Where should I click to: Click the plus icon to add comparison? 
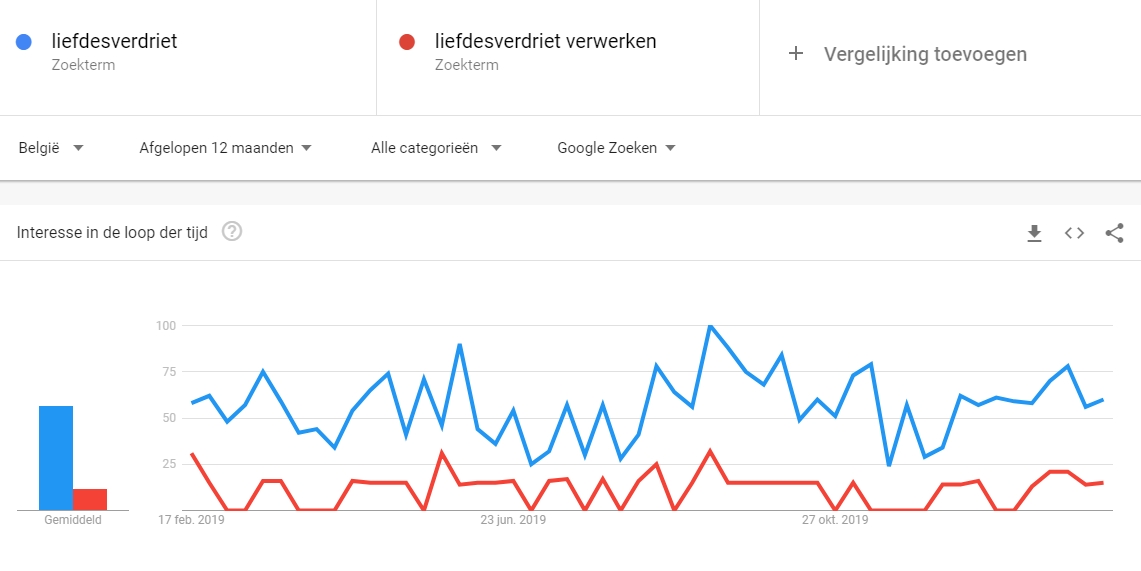(x=796, y=54)
